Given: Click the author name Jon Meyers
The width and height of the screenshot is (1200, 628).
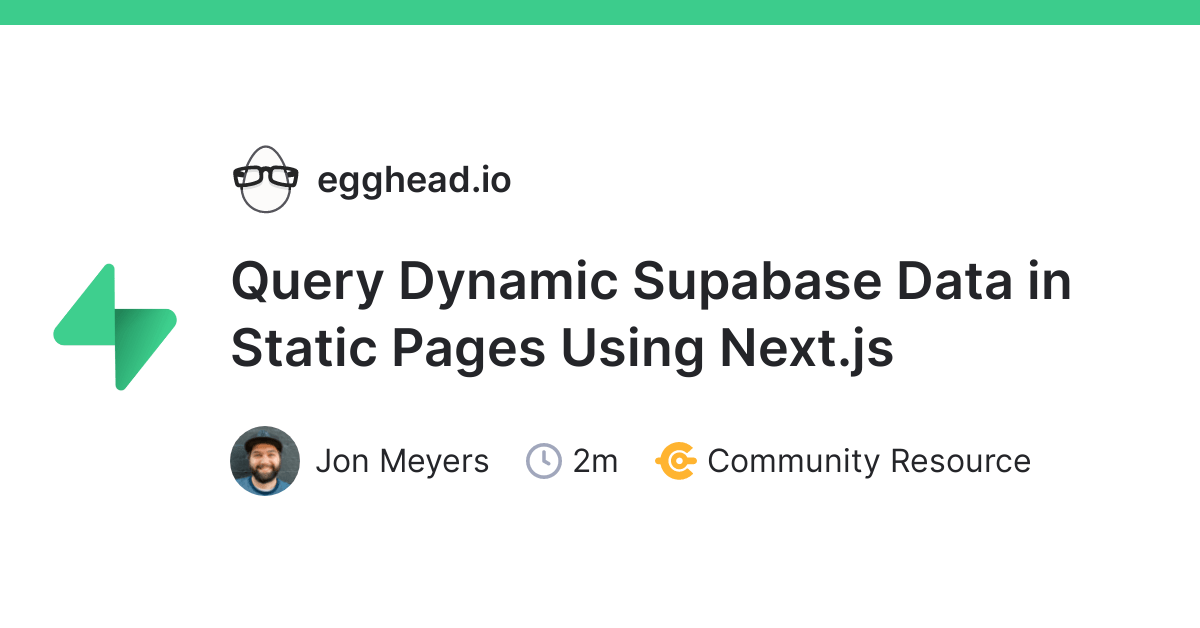Looking at the screenshot, I should pos(402,461).
